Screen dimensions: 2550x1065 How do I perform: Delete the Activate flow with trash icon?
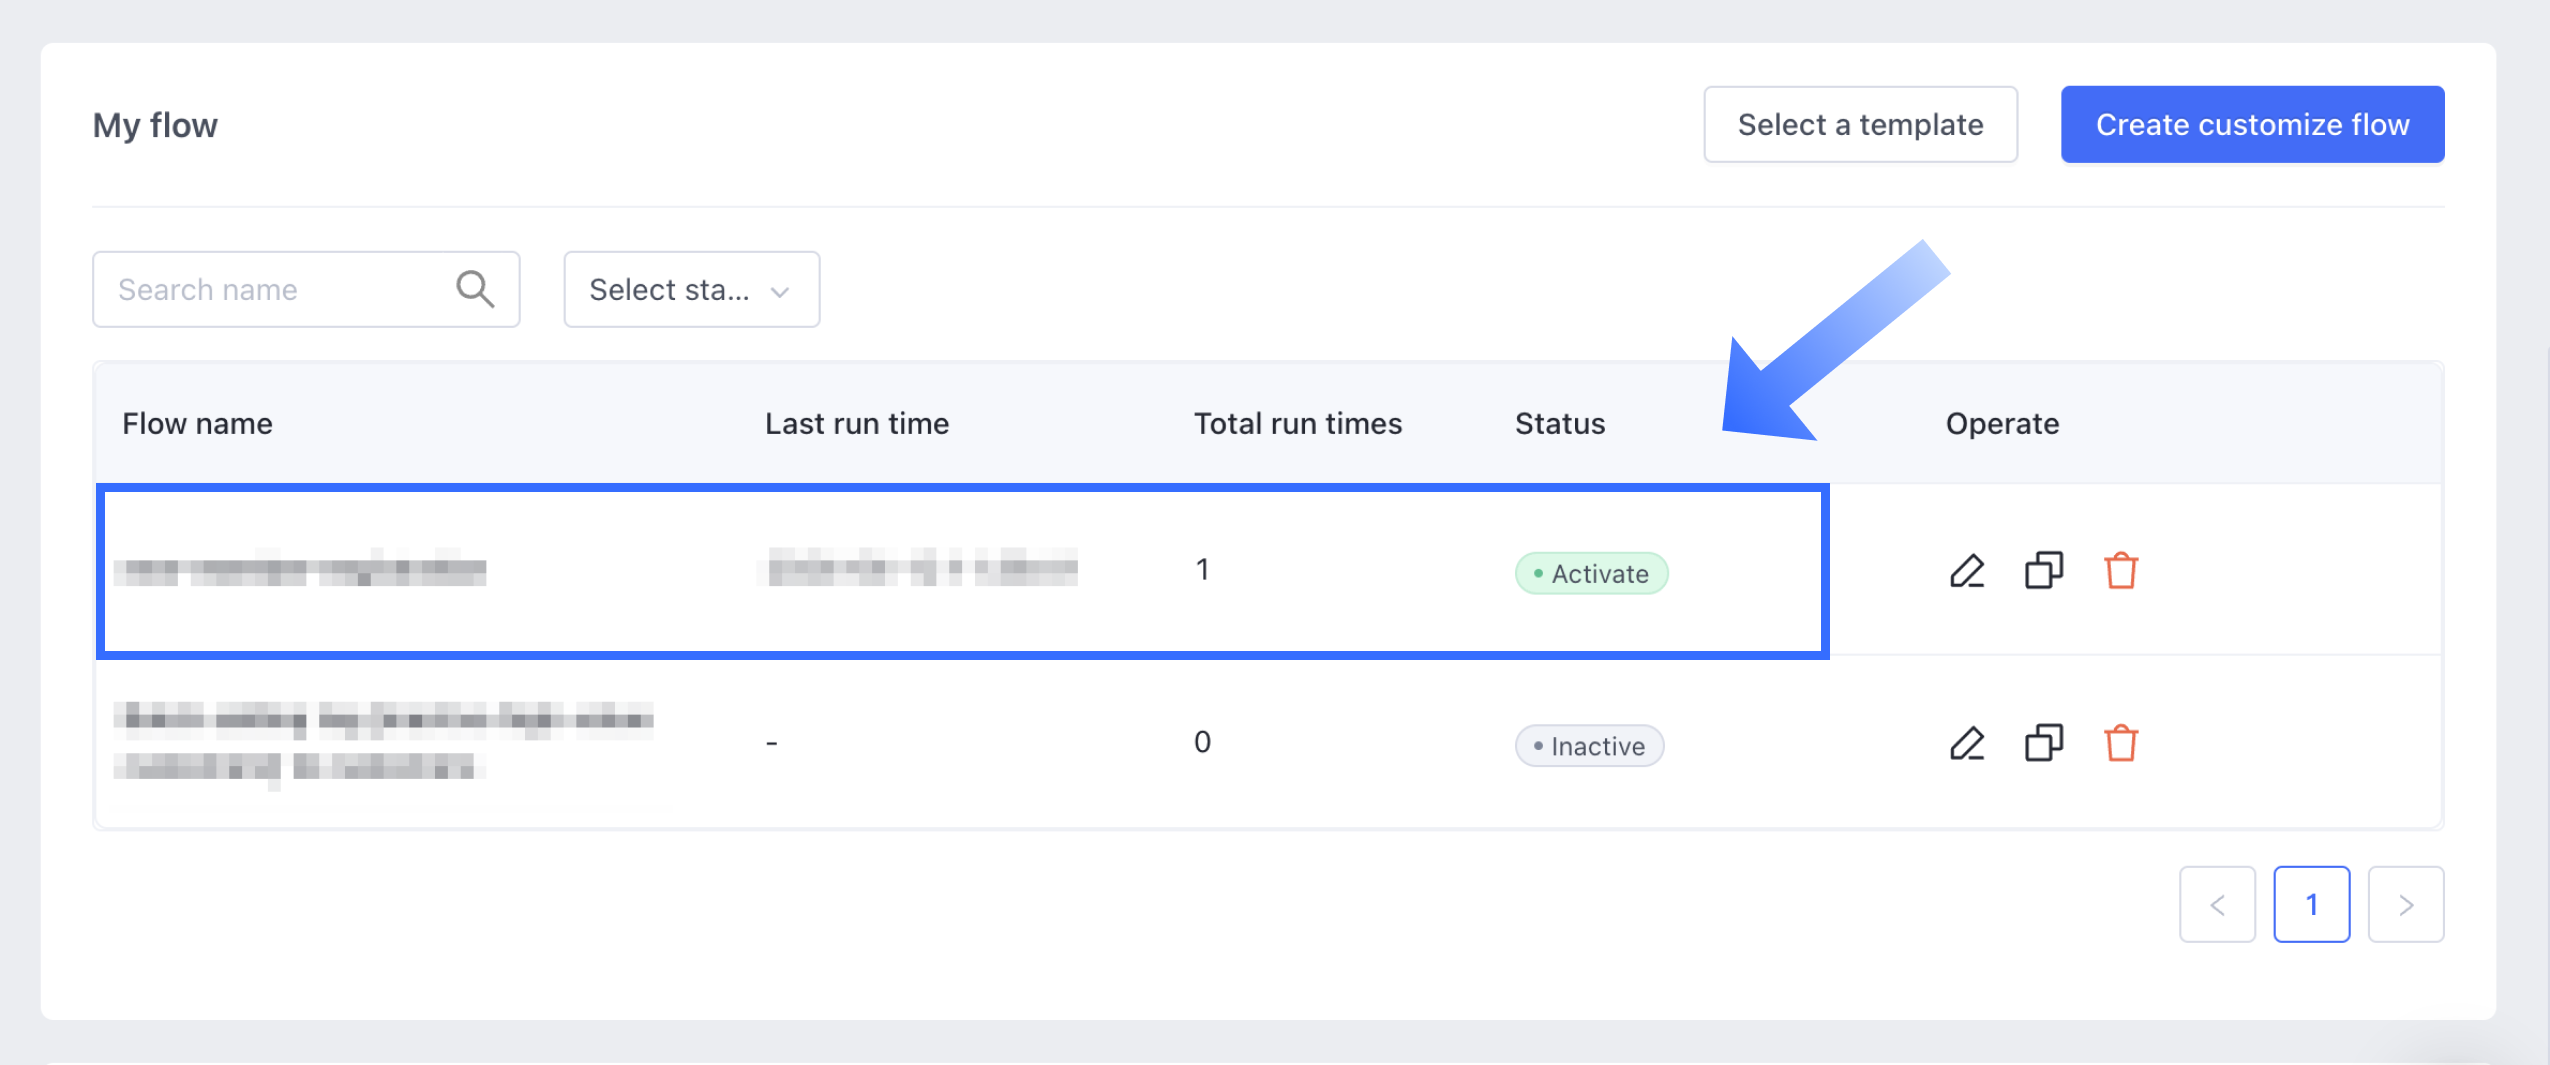2120,571
